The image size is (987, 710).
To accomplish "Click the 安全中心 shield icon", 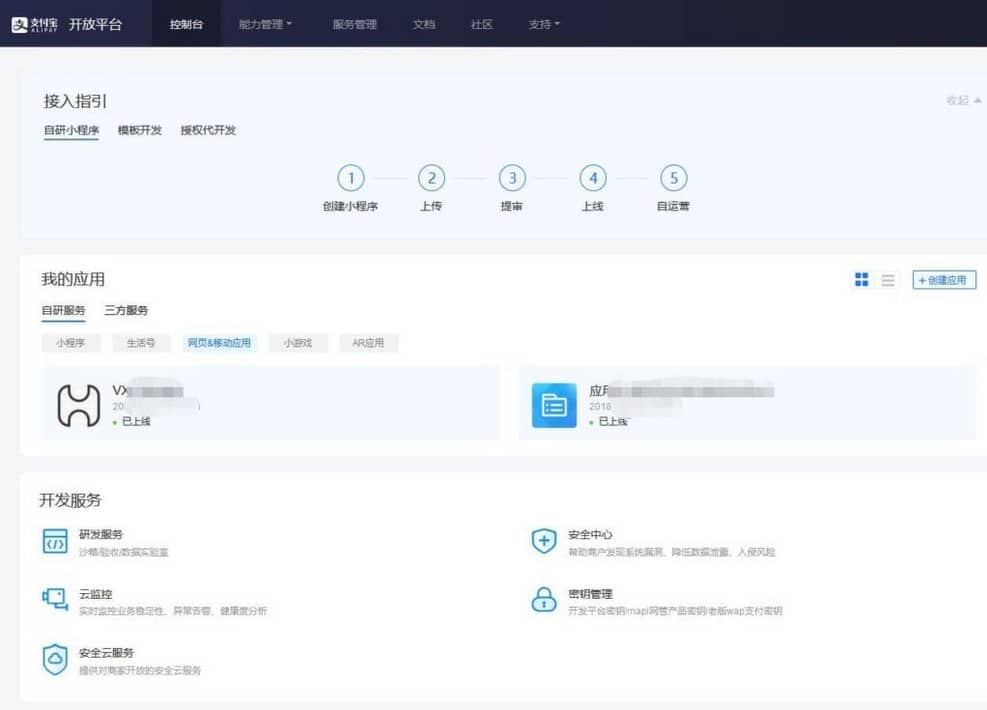I will (543, 542).
